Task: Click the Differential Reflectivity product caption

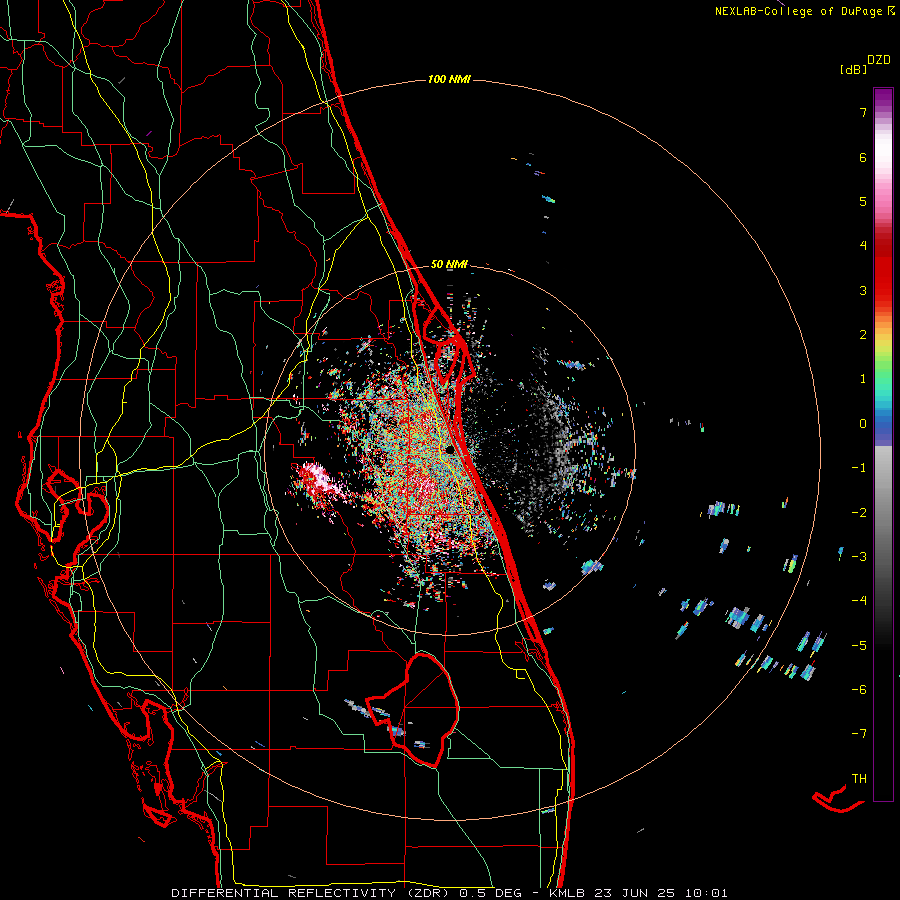Action: click(x=449, y=893)
